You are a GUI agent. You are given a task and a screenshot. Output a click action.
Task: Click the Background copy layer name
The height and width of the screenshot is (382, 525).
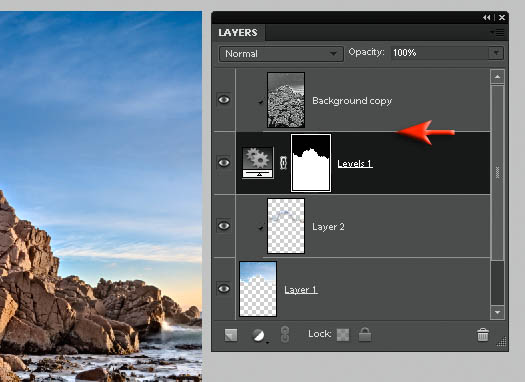(352, 101)
